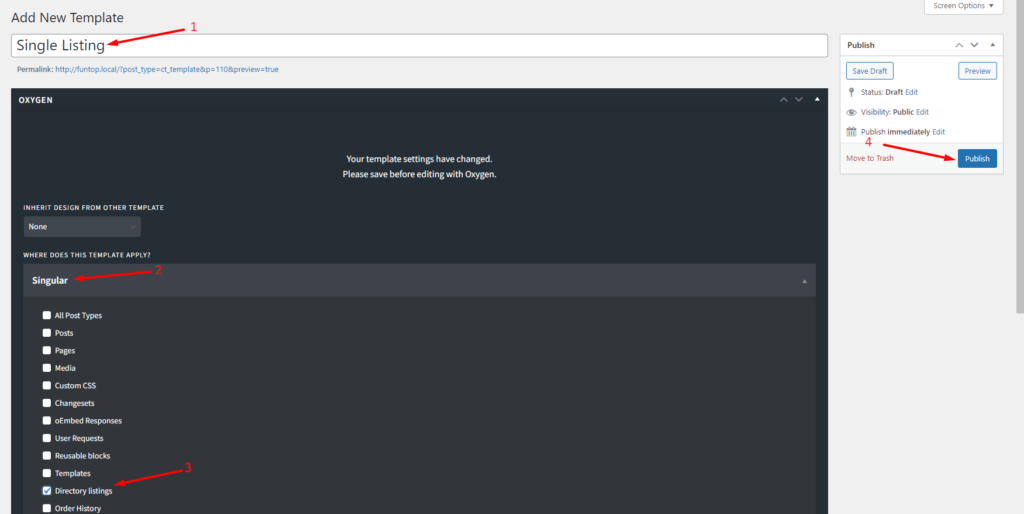
Task: Click the publish calendar icon
Action: click(851, 132)
